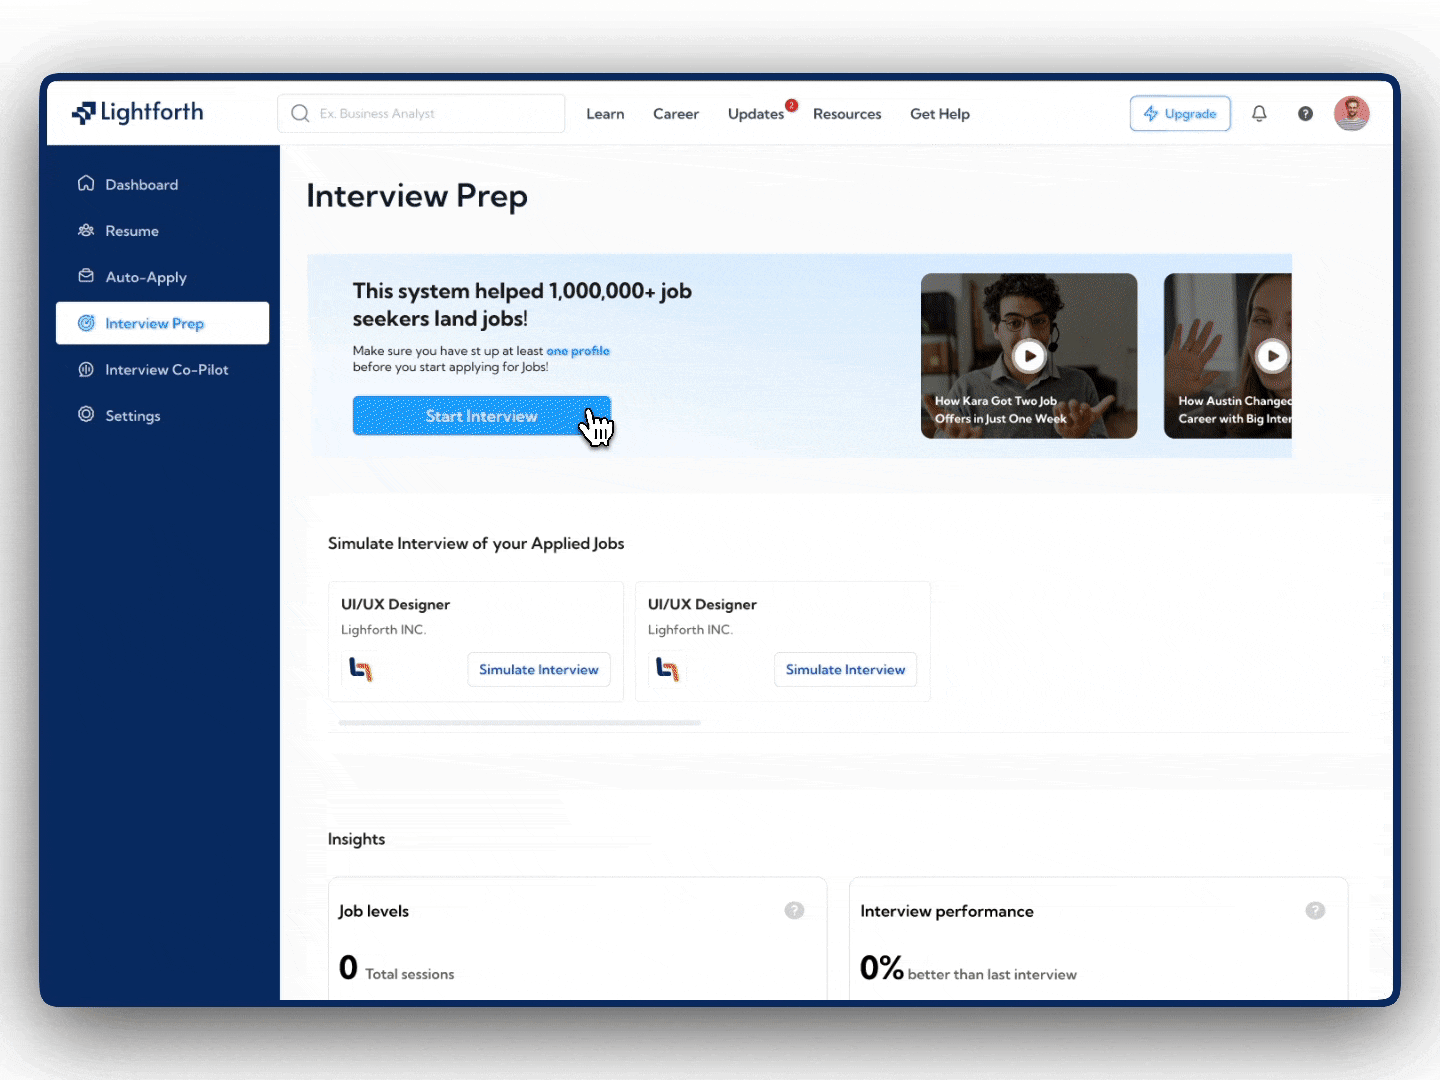The height and width of the screenshot is (1080, 1440).
Task: Select the Resume sidebar icon
Action: pos(86,230)
